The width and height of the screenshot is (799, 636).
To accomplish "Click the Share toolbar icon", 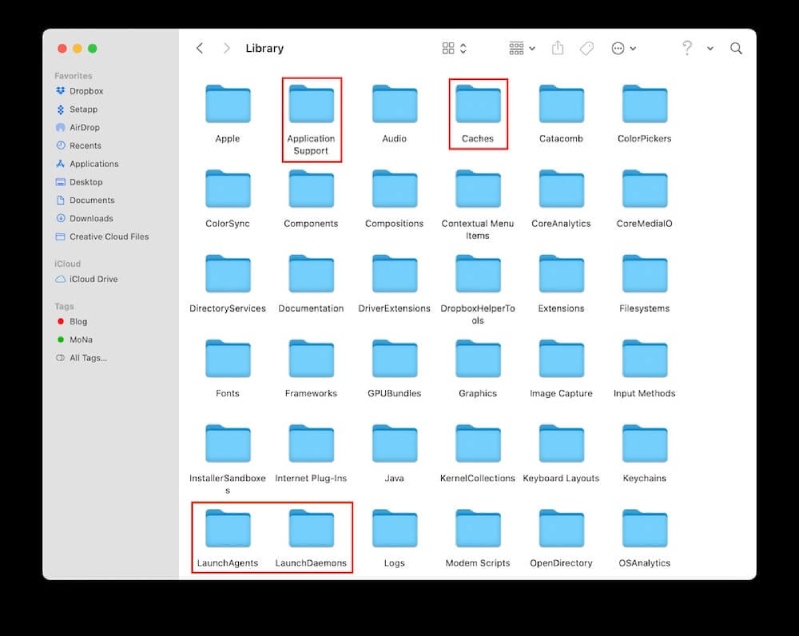I will coord(558,48).
